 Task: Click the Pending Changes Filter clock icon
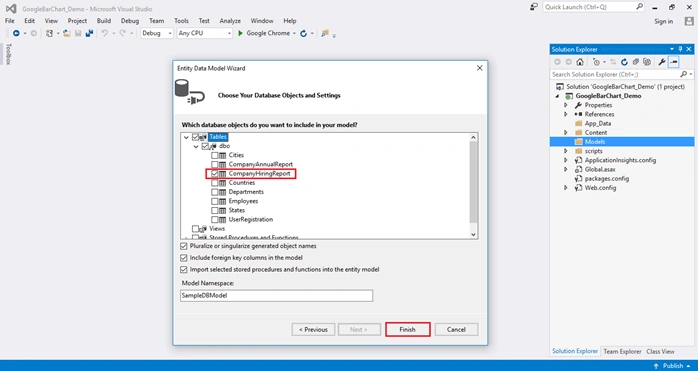596,62
